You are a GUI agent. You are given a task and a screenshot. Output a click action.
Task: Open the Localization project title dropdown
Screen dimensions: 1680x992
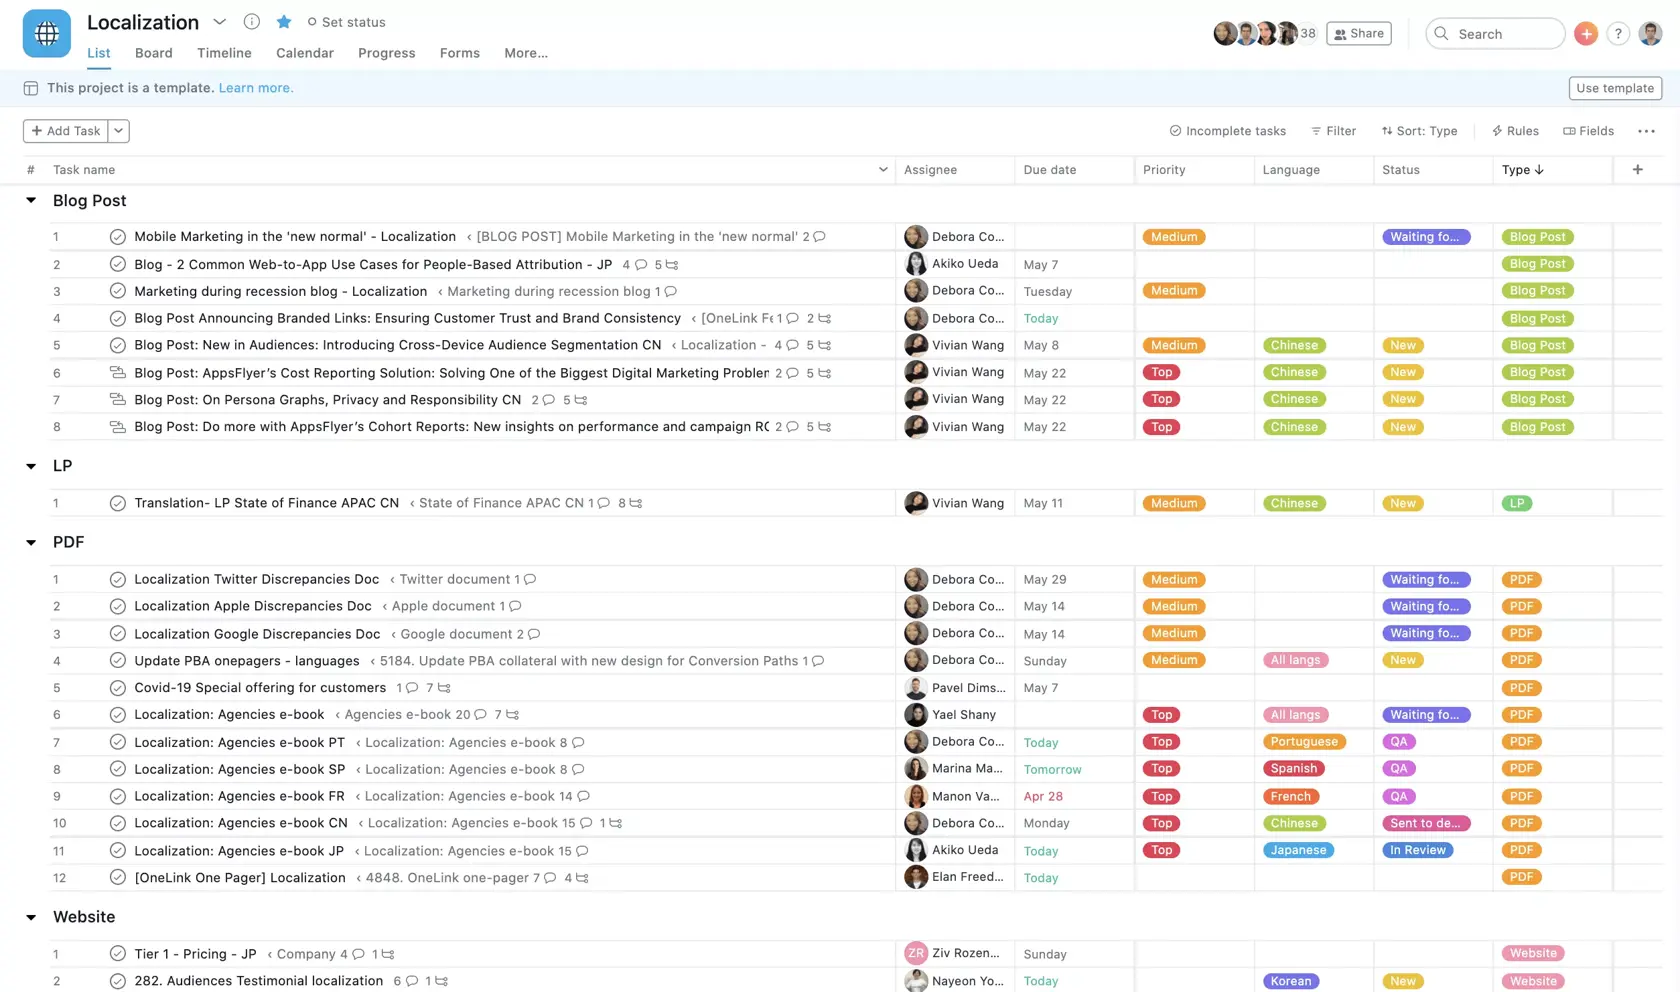(x=219, y=21)
